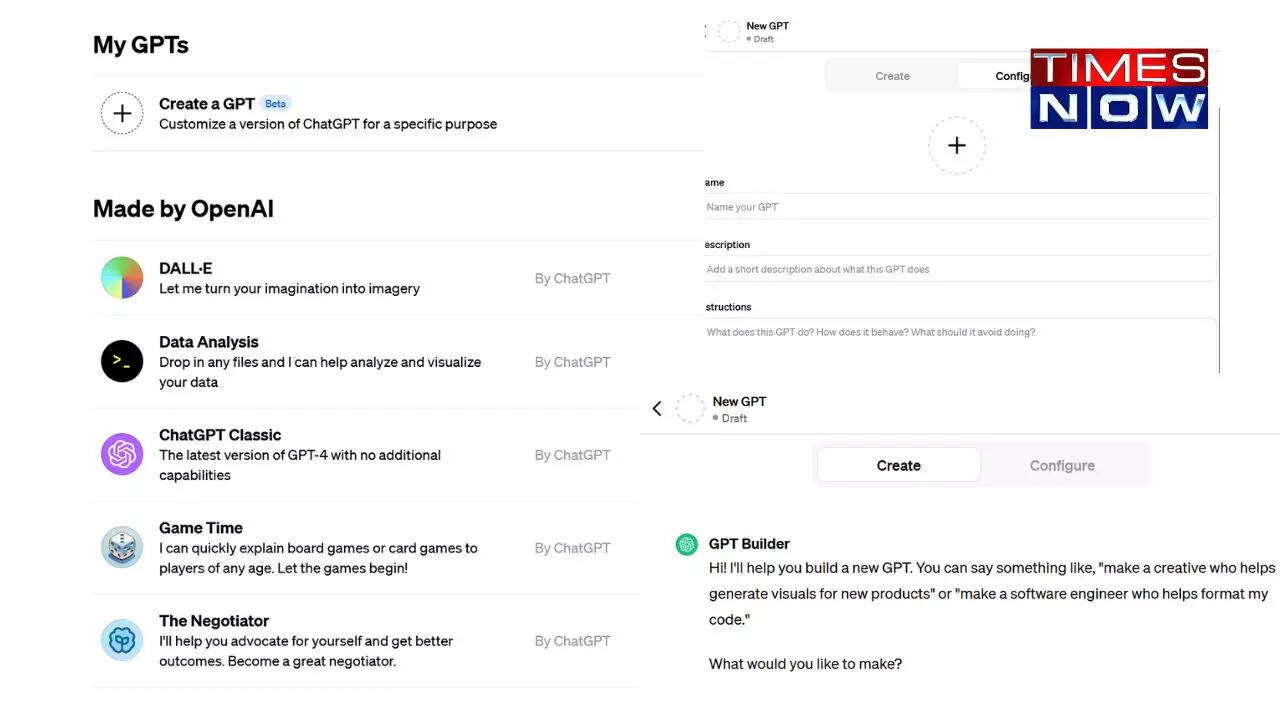Click The Negotiator blue icon
The image size is (1280, 720).
[x=122, y=640]
